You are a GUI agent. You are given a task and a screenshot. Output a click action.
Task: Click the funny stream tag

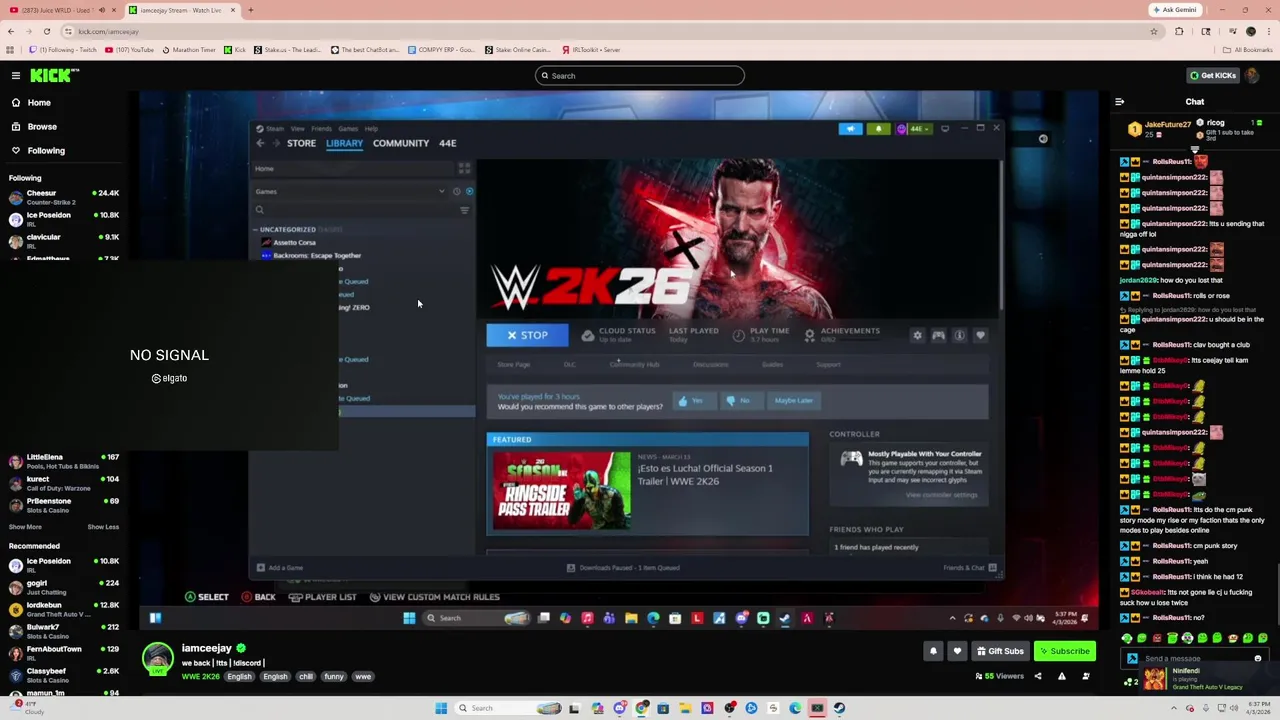tap(334, 677)
